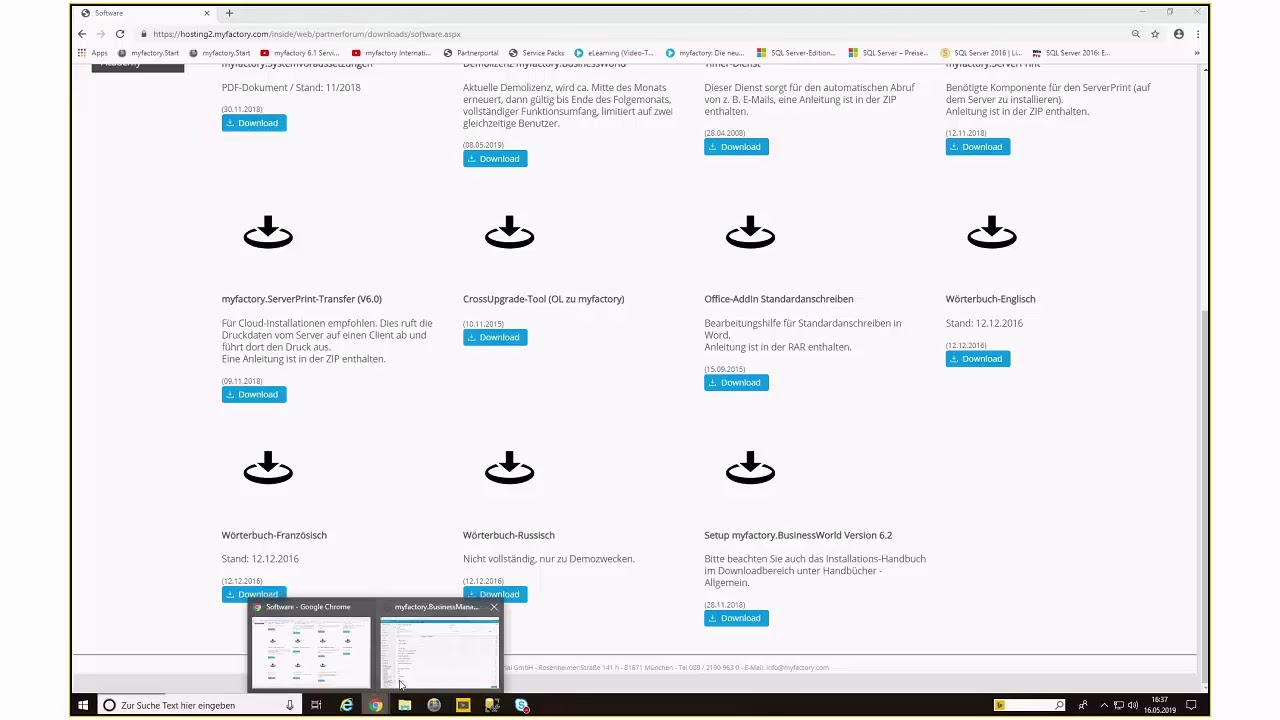Open the volume control in tray
Viewport: 1280px width, 720px height.
tap(1133, 705)
